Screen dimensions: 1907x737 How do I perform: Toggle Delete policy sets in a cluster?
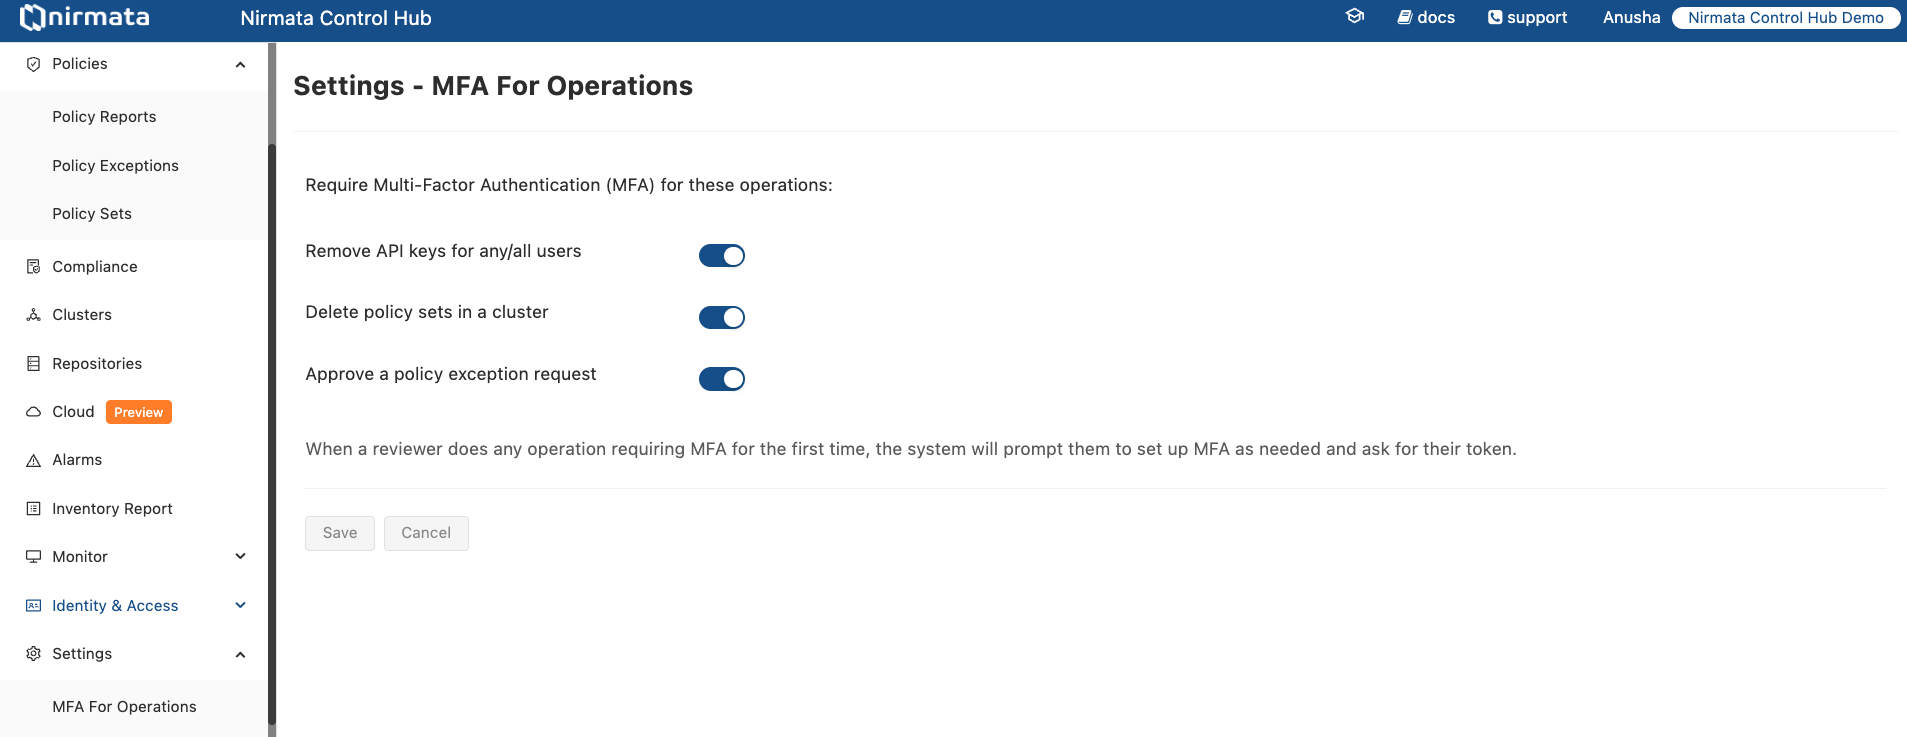pyautogui.click(x=722, y=317)
